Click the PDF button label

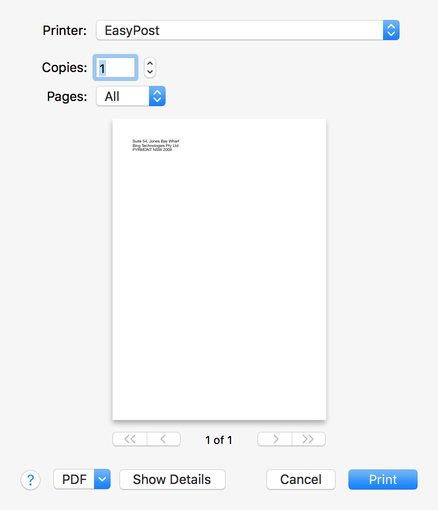[x=74, y=479]
